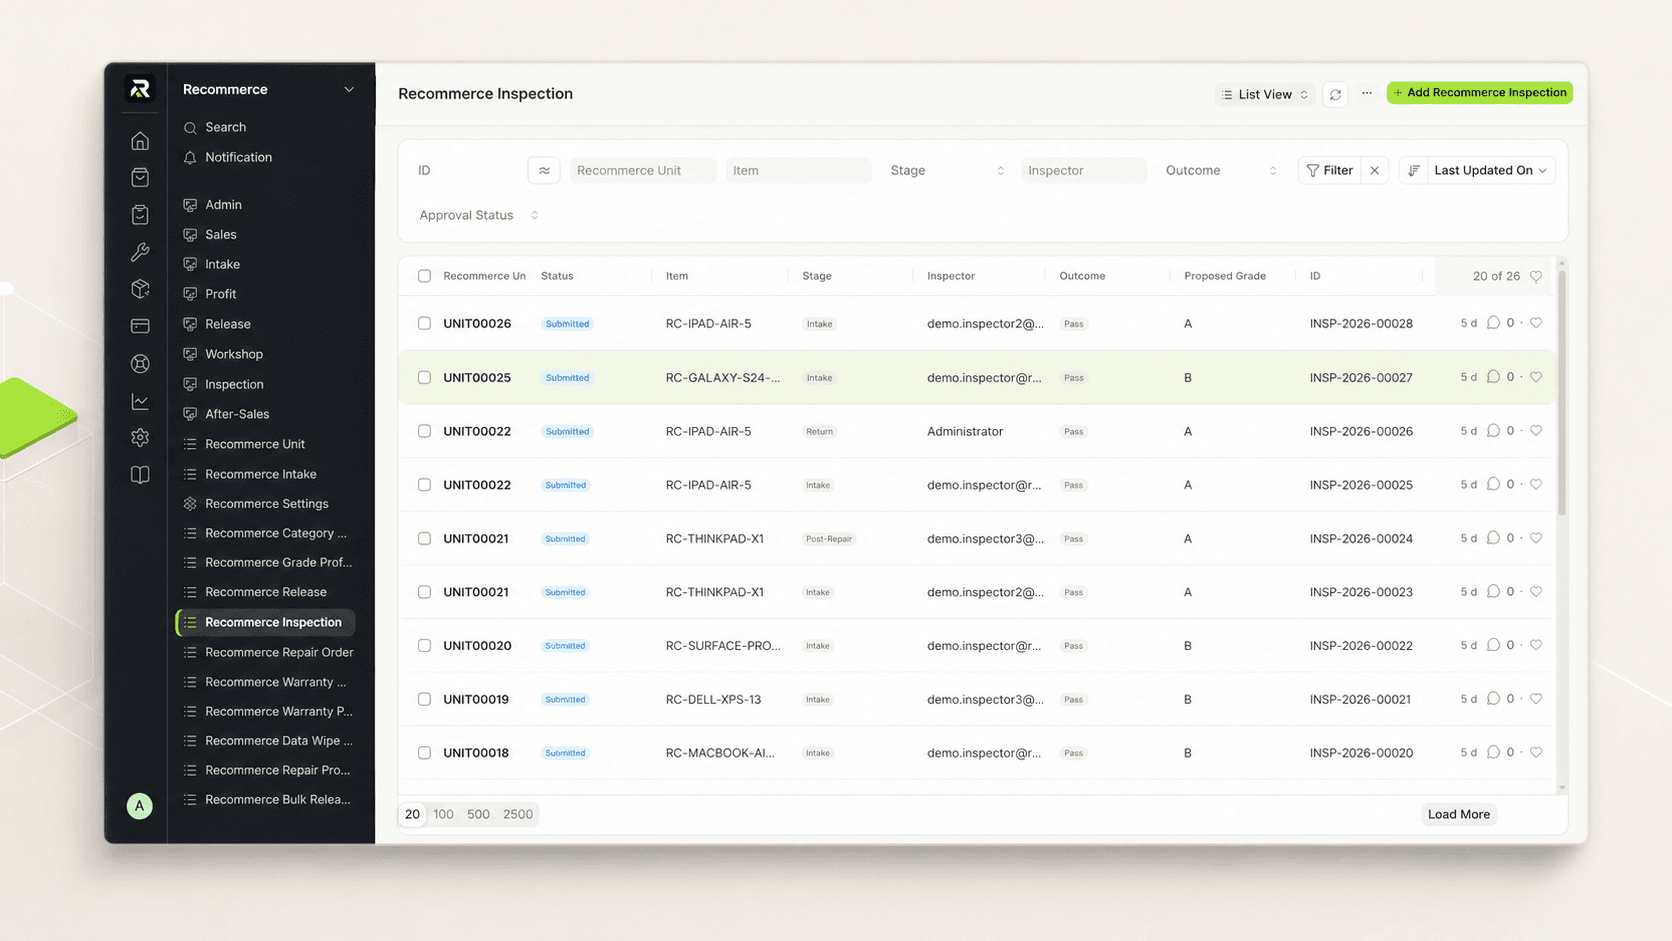The image size is (1672, 941).
Task: Open the 3D box package rail icon
Action: click(140, 289)
